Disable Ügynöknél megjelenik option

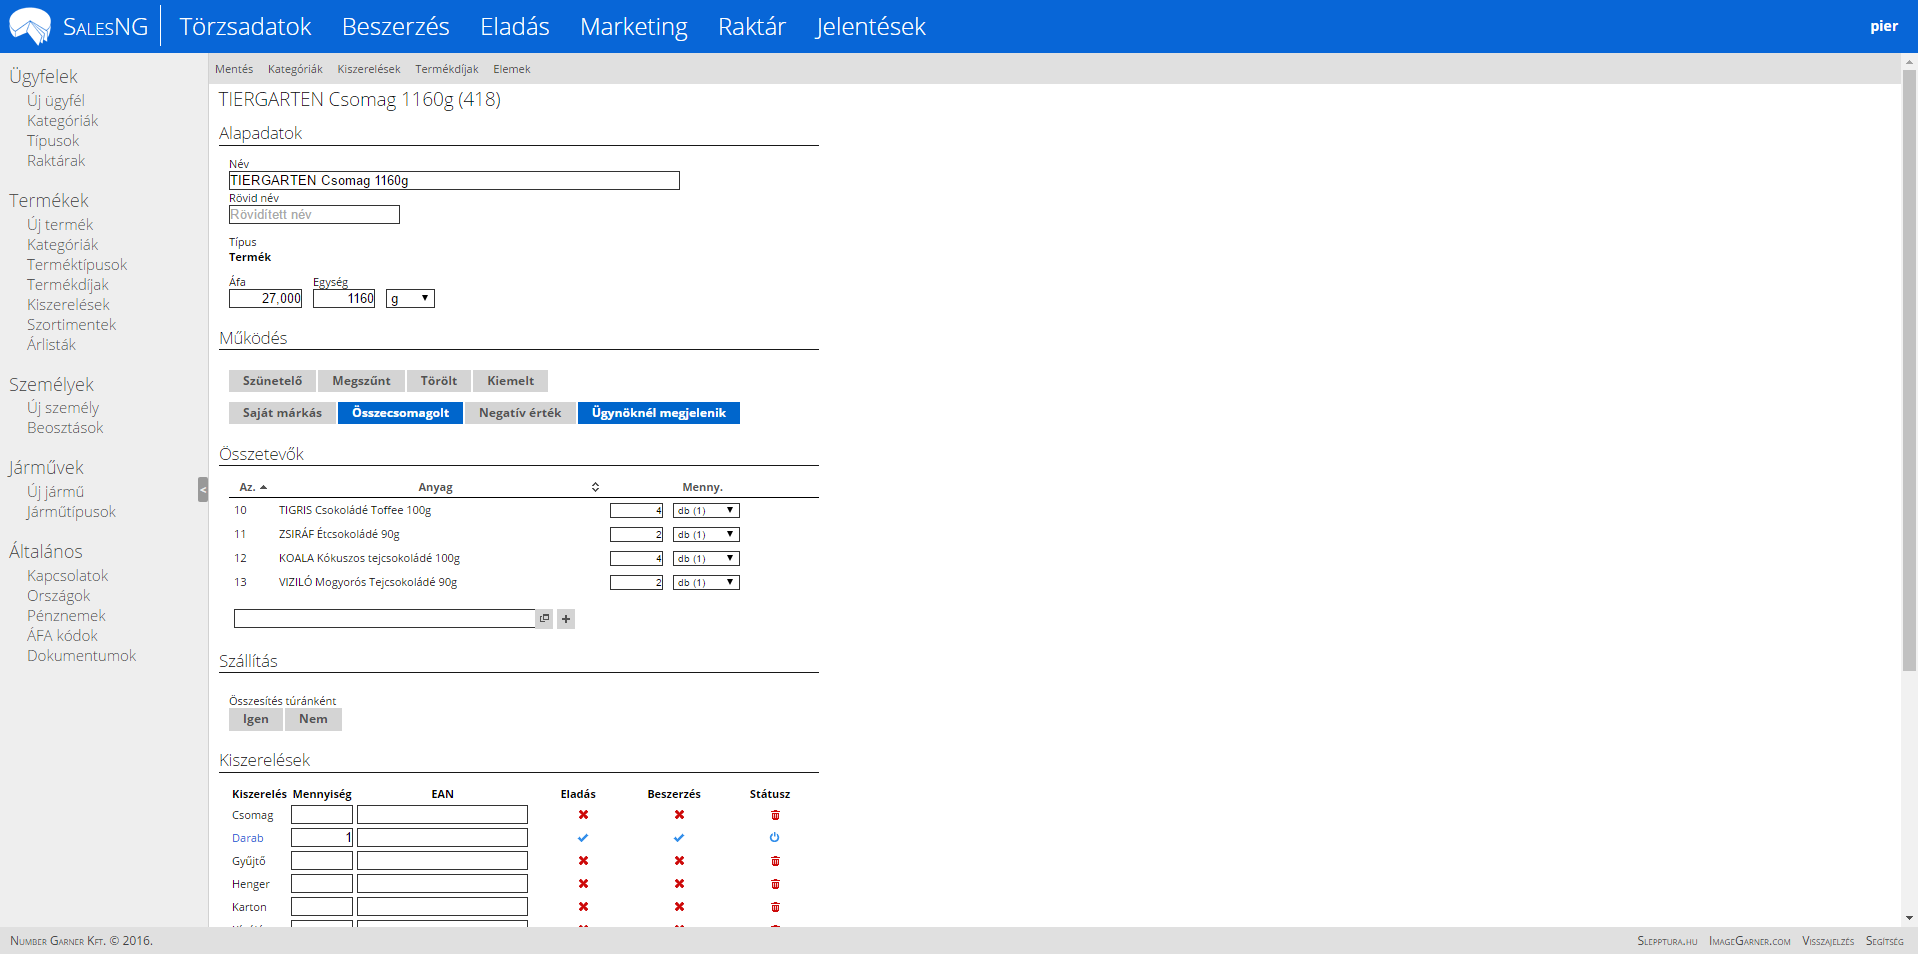click(659, 413)
